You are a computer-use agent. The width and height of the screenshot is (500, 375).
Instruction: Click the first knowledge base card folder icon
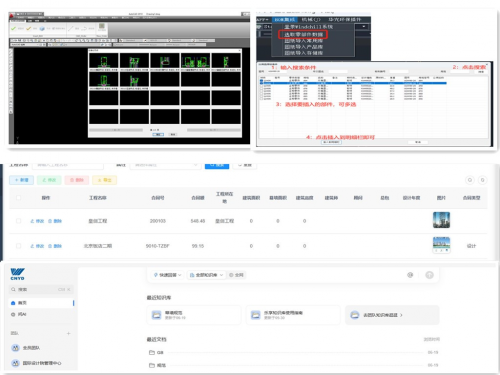point(156,315)
